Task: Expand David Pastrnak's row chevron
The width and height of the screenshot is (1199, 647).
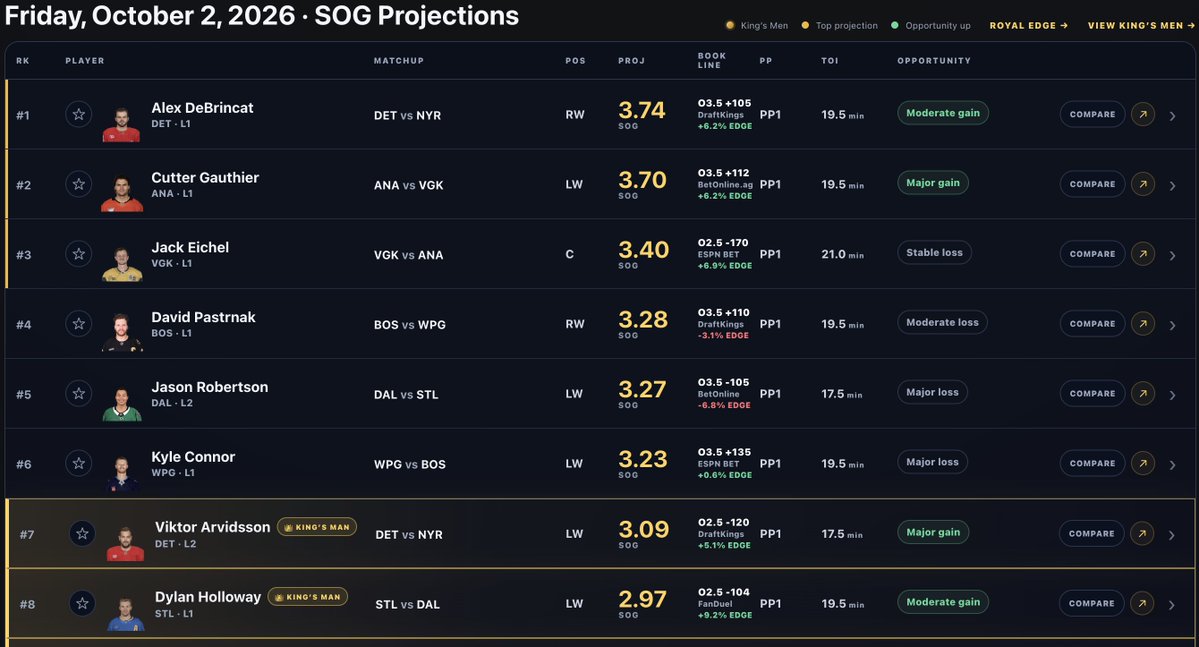Action: point(1172,325)
